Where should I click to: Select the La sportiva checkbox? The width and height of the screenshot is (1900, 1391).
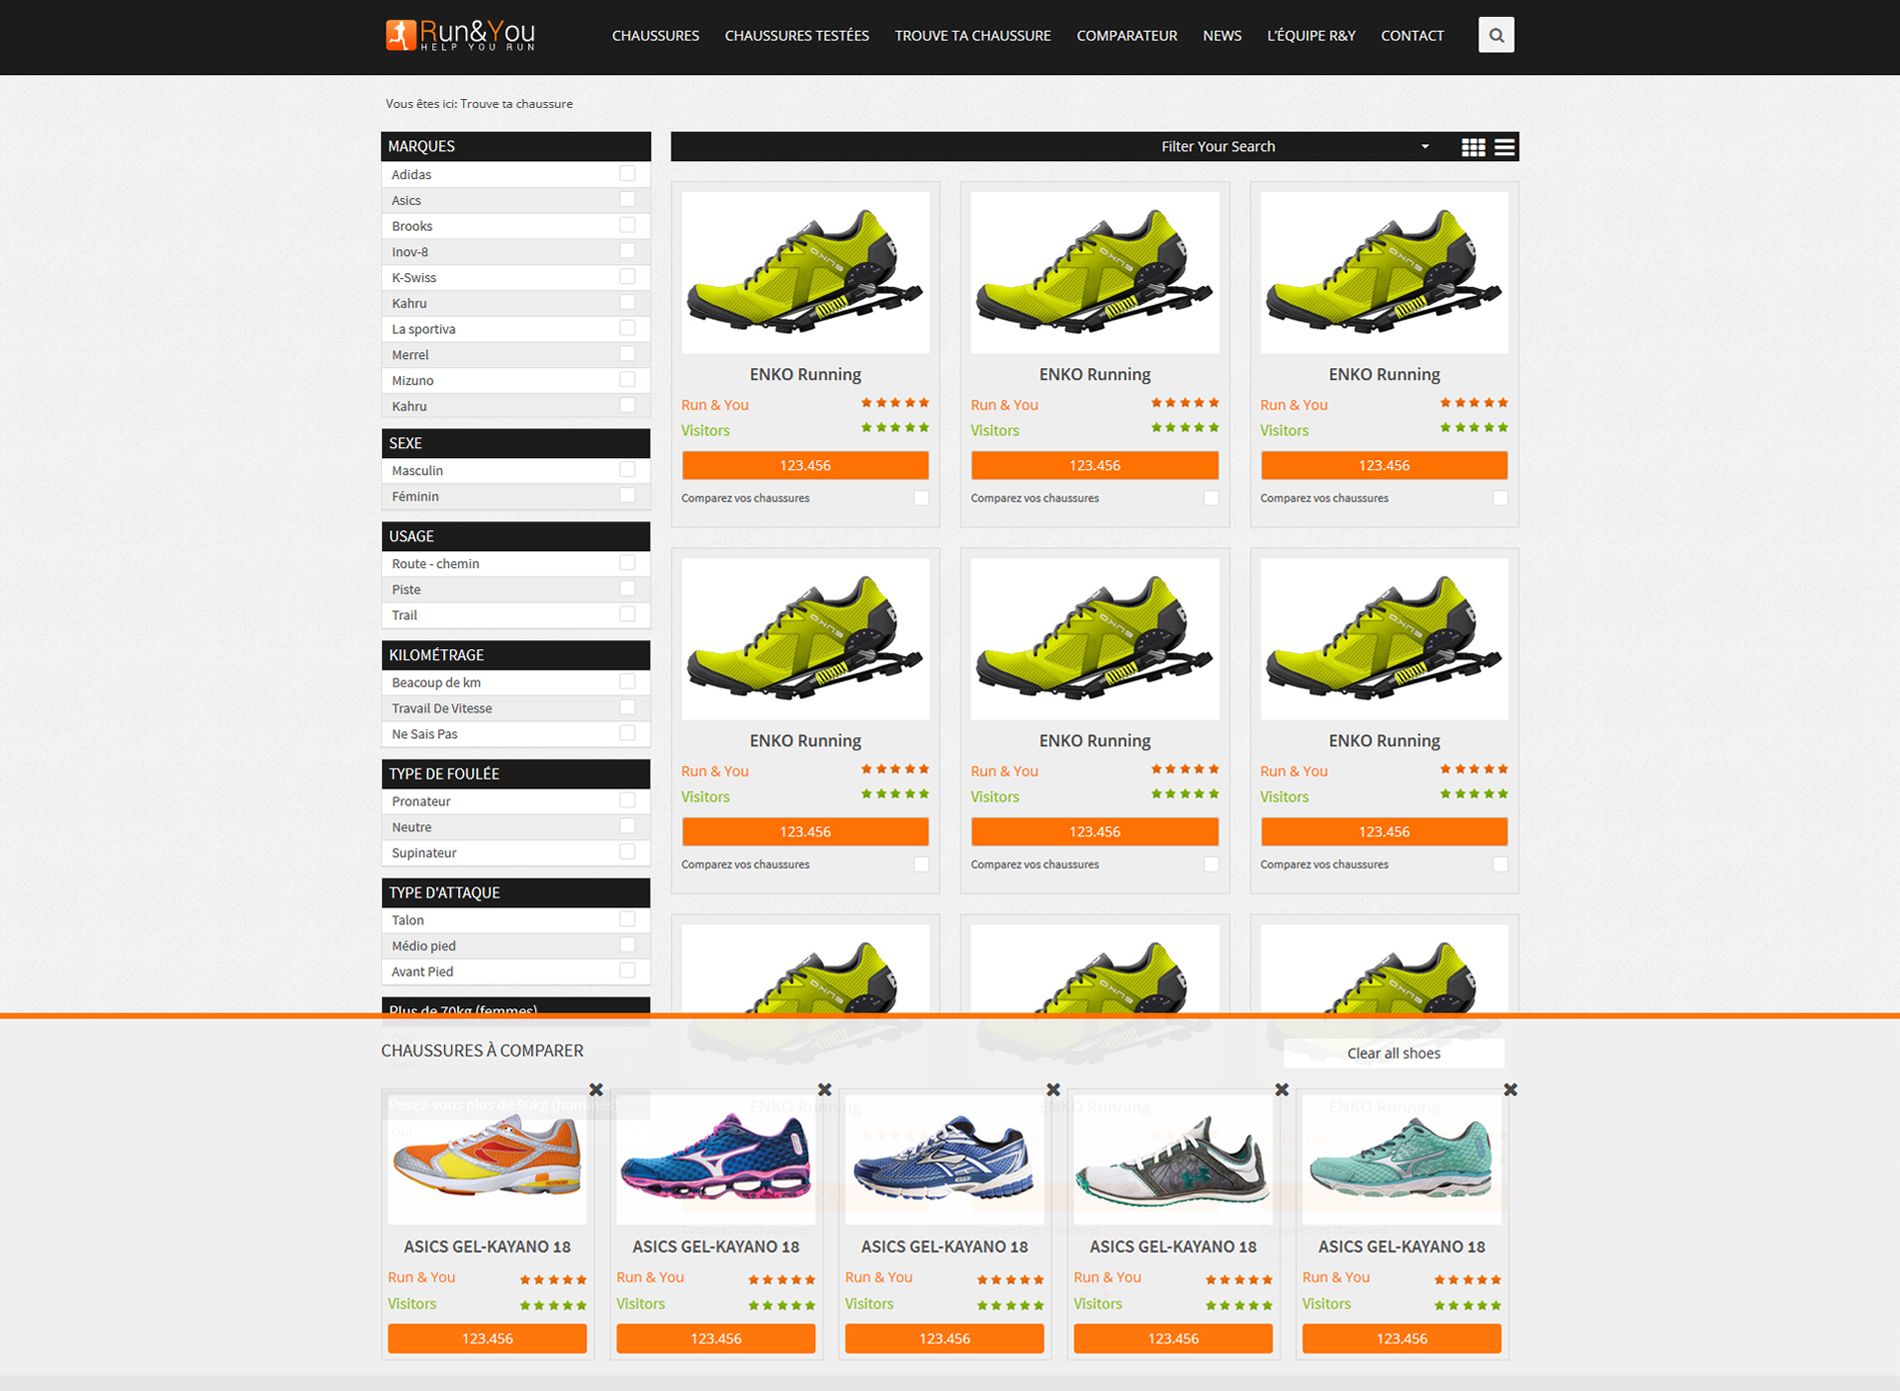tap(627, 328)
